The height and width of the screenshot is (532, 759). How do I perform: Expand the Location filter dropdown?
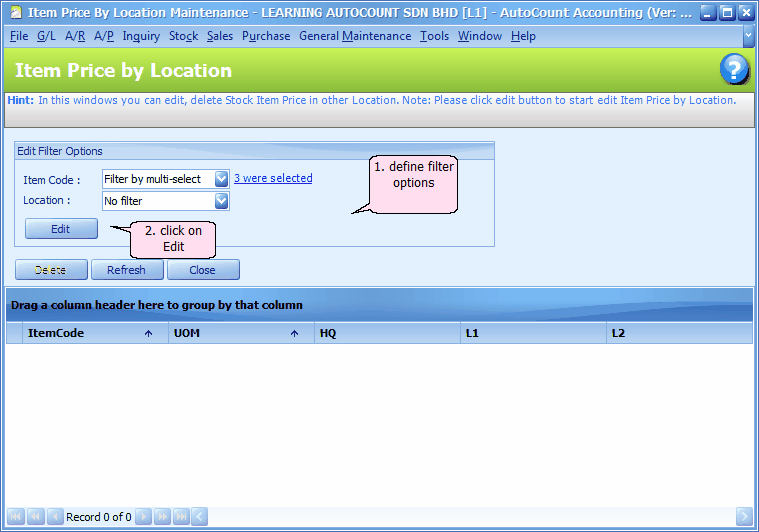tap(221, 201)
